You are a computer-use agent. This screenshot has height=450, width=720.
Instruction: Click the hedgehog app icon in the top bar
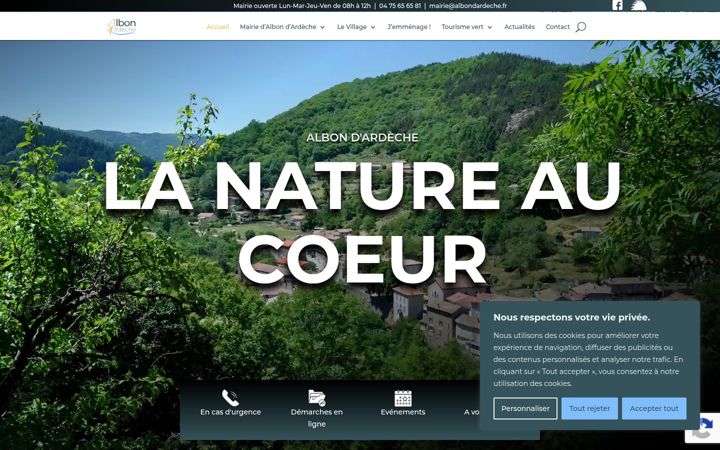click(x=639, y=5)
